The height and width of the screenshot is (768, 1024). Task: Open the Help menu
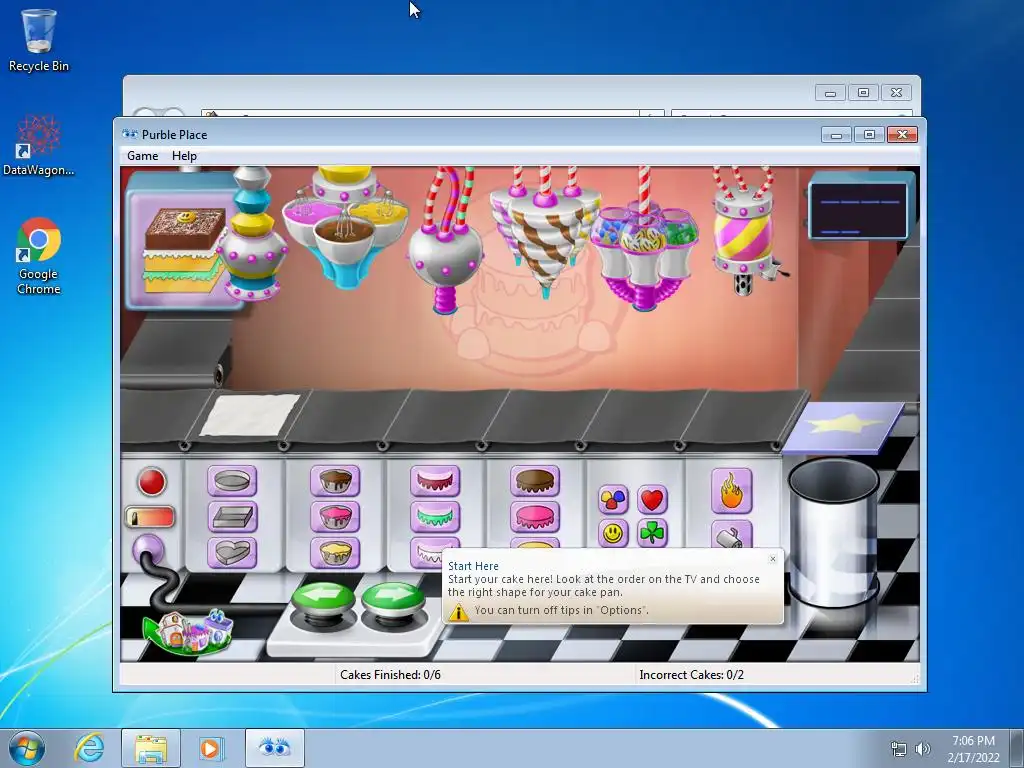[x=184, y=156]
